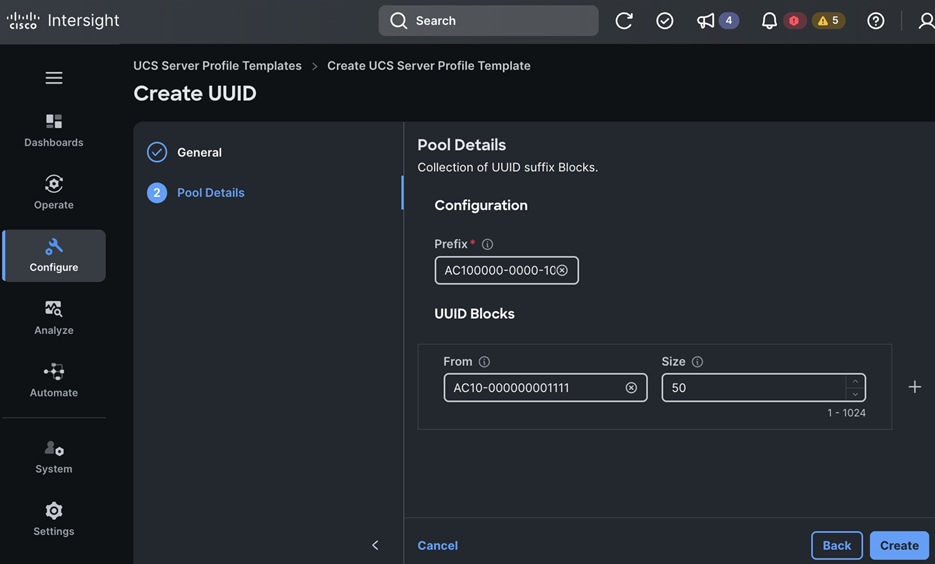This screenshot has width=935, height=564.
Task: Click the Cisco Intersight logo
Action: [63, 20]
